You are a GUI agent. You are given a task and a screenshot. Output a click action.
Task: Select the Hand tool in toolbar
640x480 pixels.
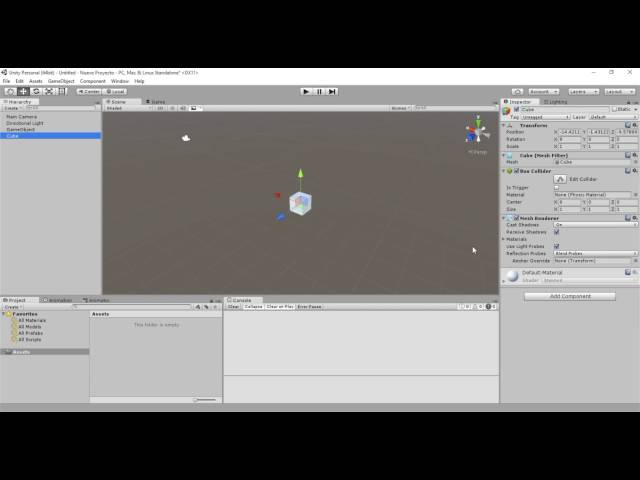click(x=11, y=91)
